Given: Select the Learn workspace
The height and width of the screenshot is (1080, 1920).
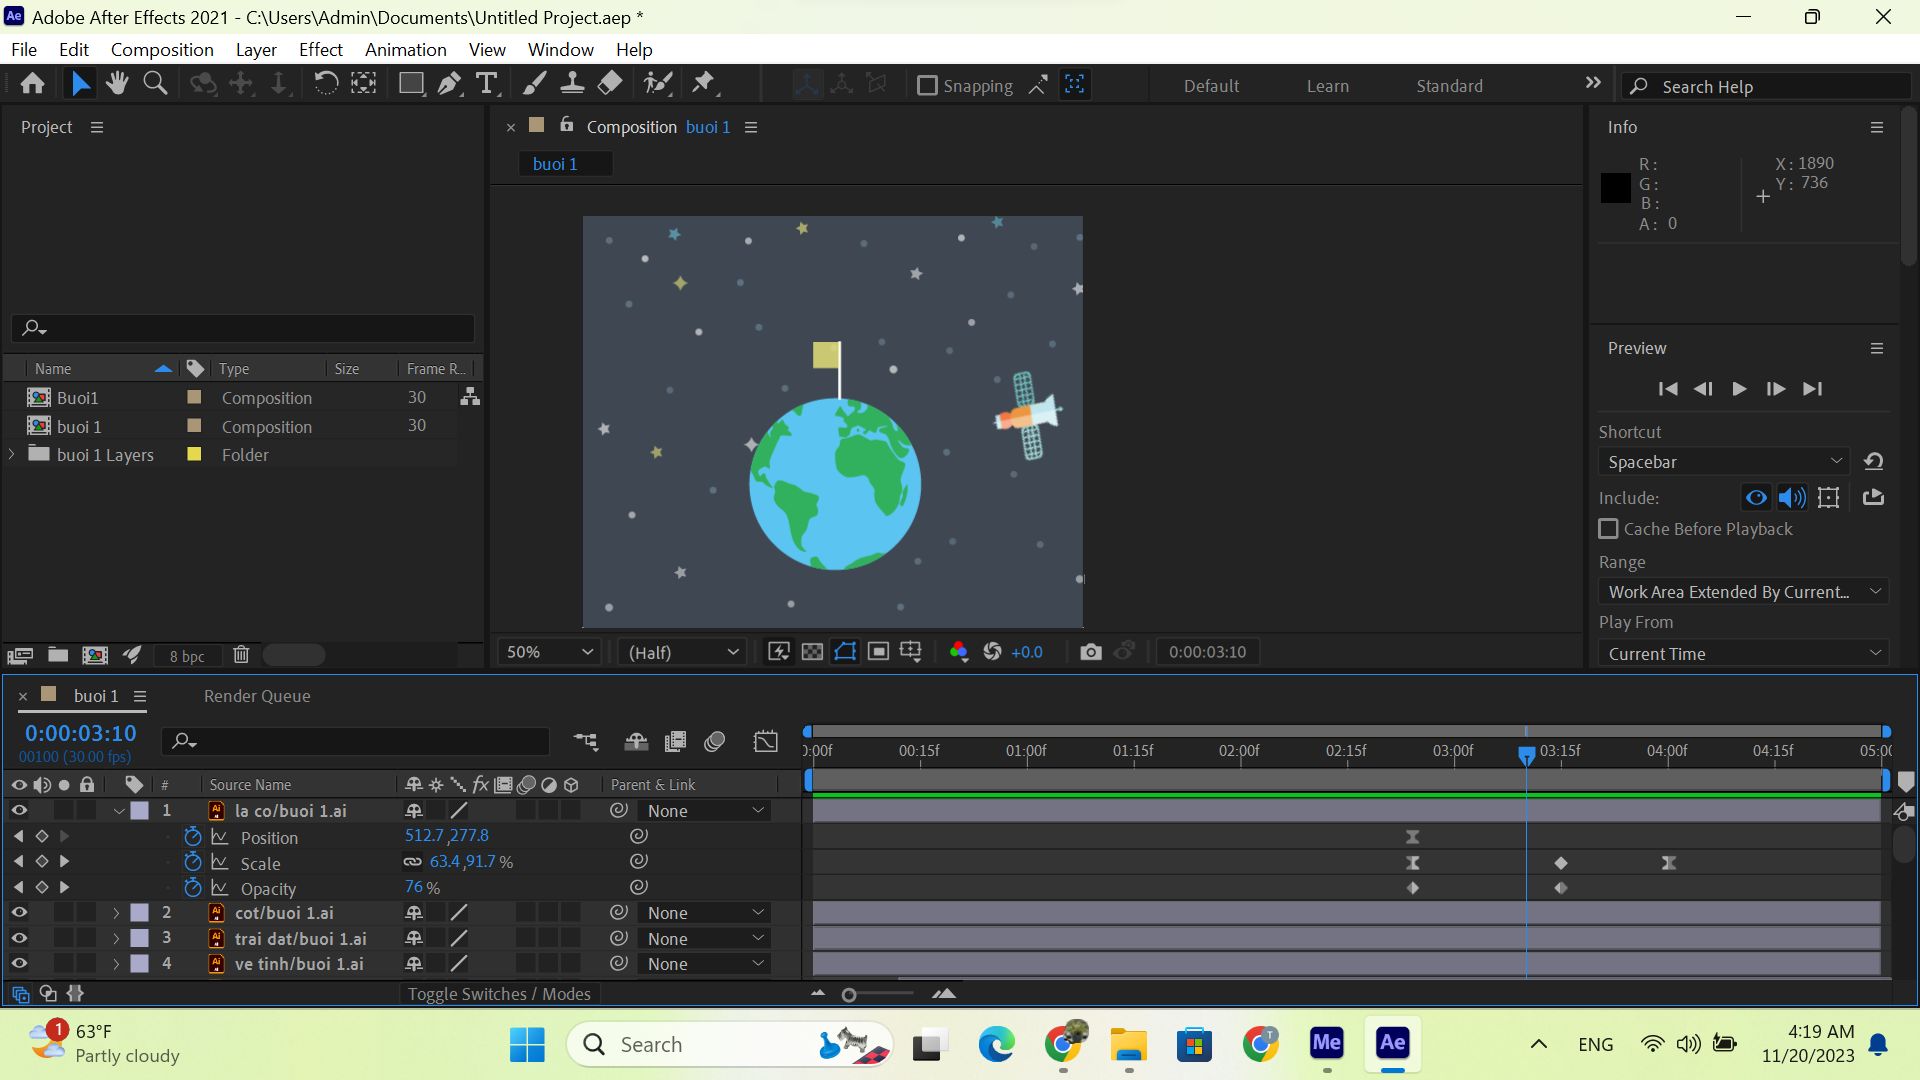Looking at the screenshot, I should coord(1327,86).
